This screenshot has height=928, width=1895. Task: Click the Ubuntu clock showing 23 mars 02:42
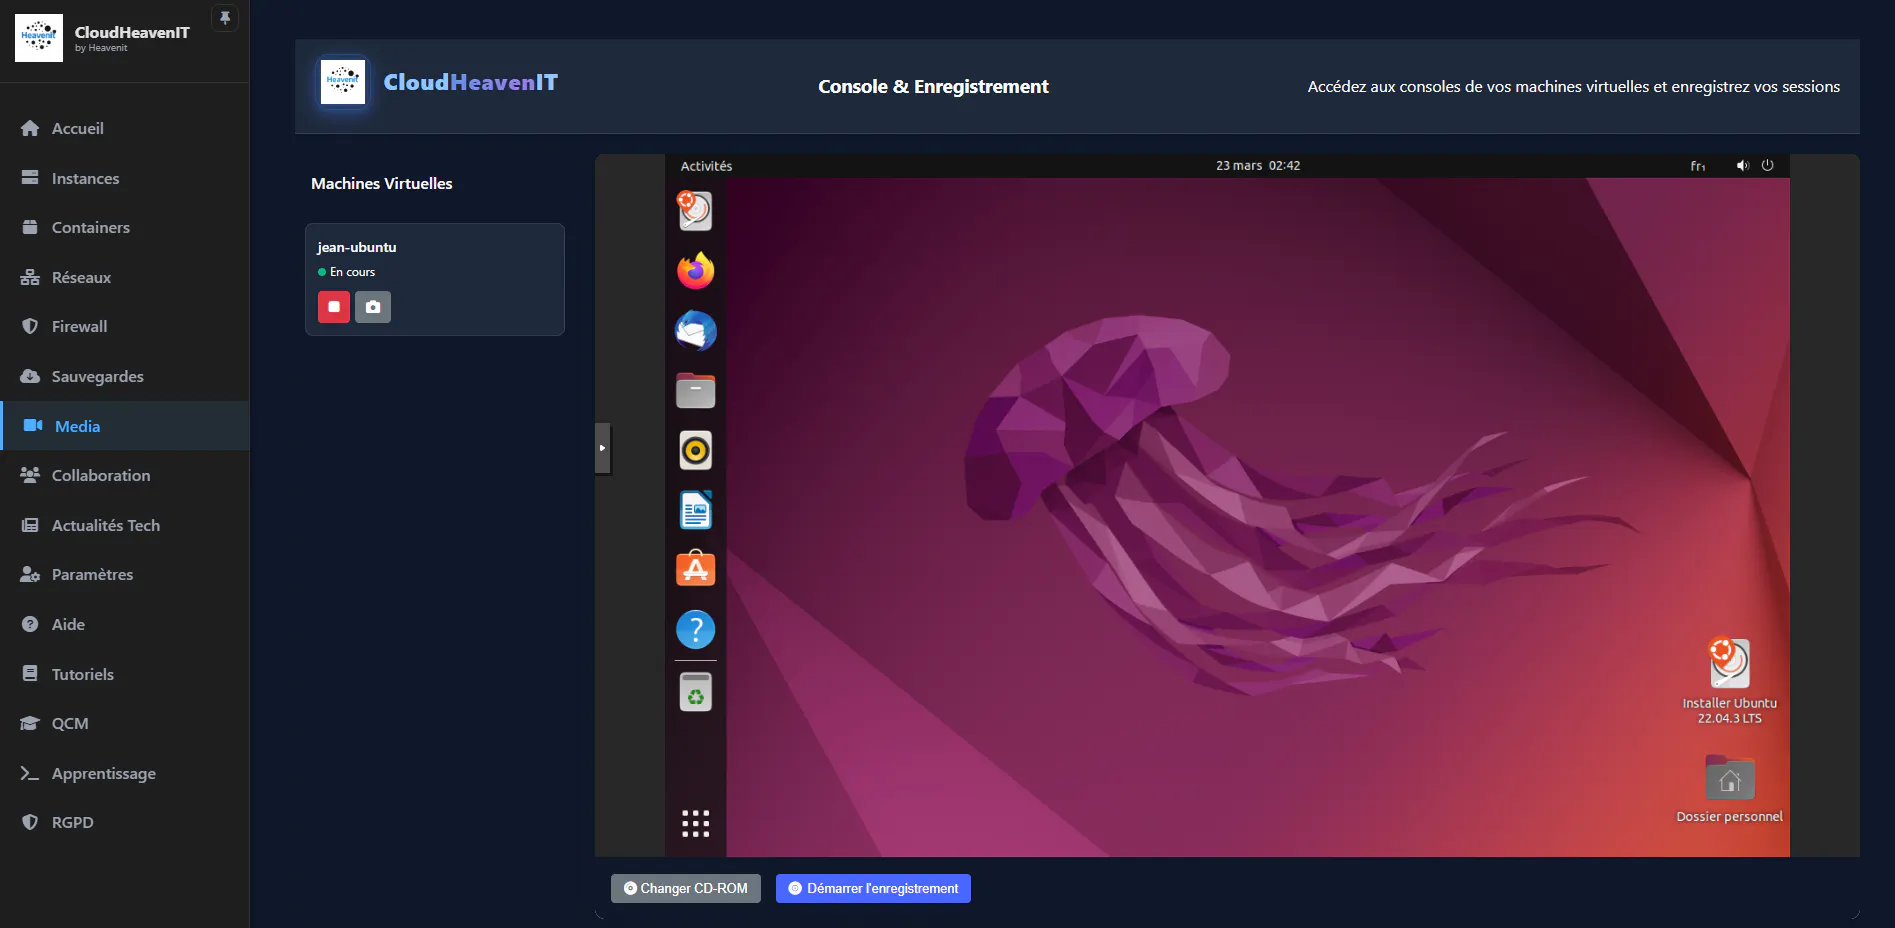coord(1258,166)
